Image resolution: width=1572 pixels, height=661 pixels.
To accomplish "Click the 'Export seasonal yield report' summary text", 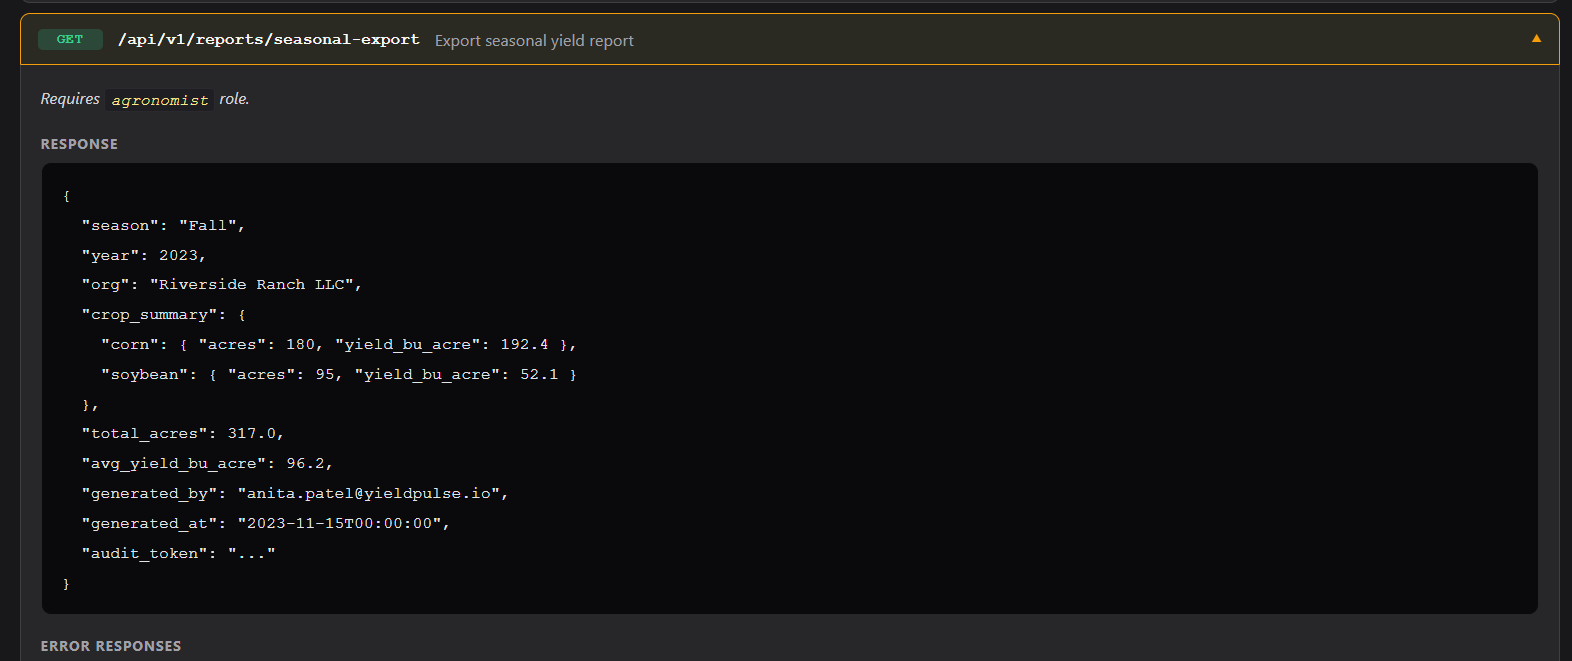I will click(534, 41).
